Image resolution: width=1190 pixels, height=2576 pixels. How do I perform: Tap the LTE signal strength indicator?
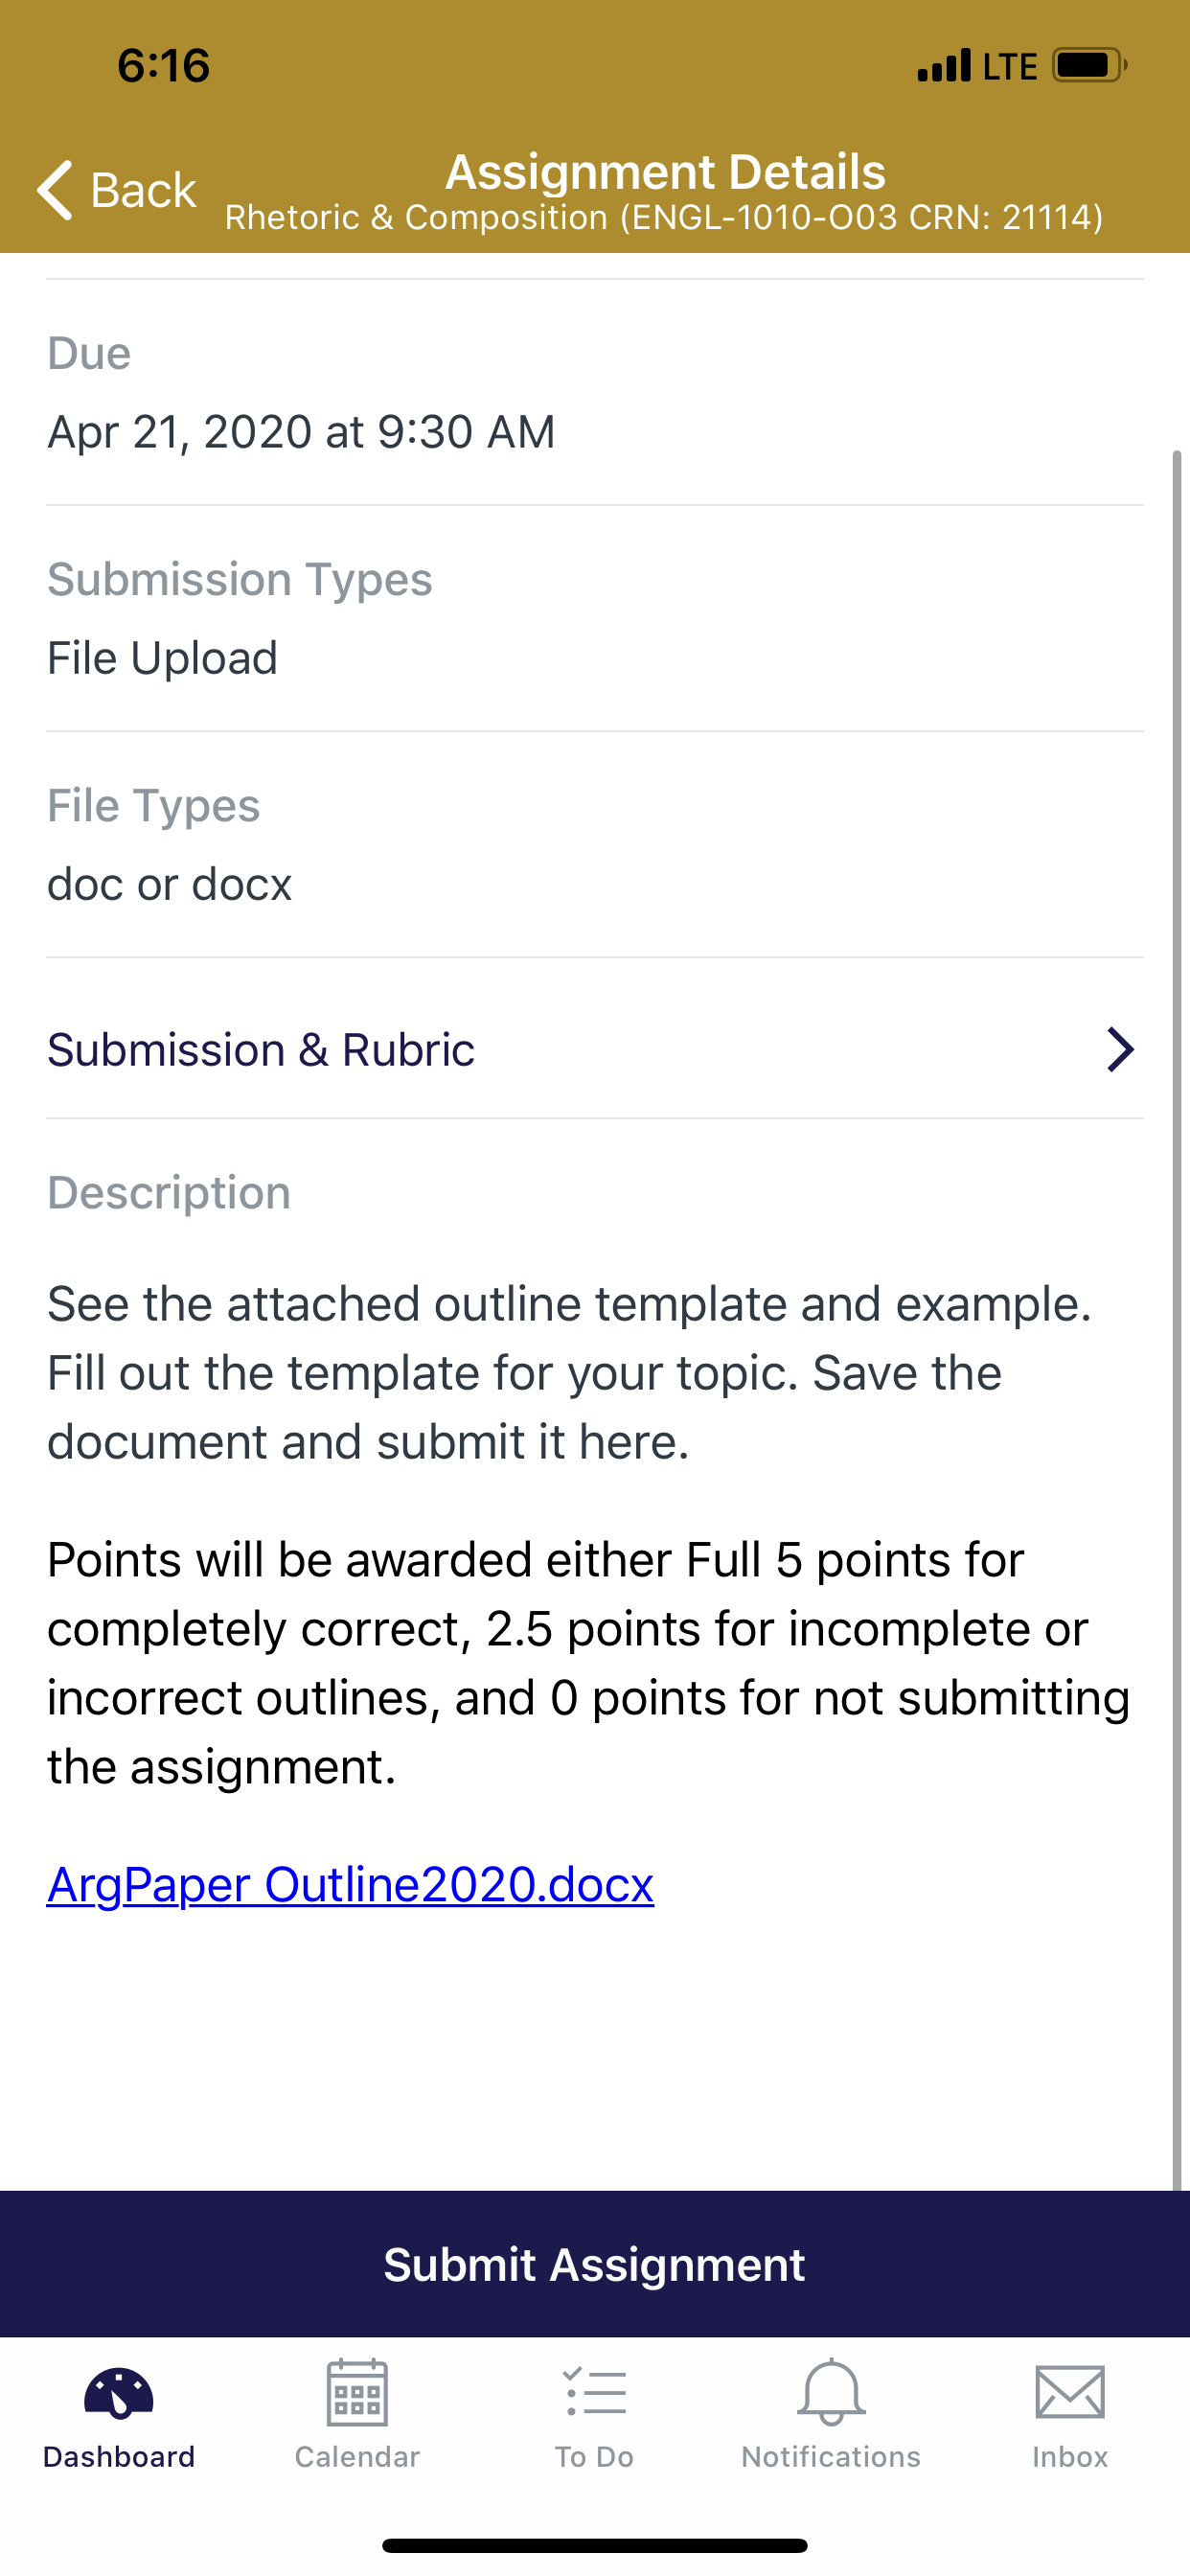(x=944, y=66)
